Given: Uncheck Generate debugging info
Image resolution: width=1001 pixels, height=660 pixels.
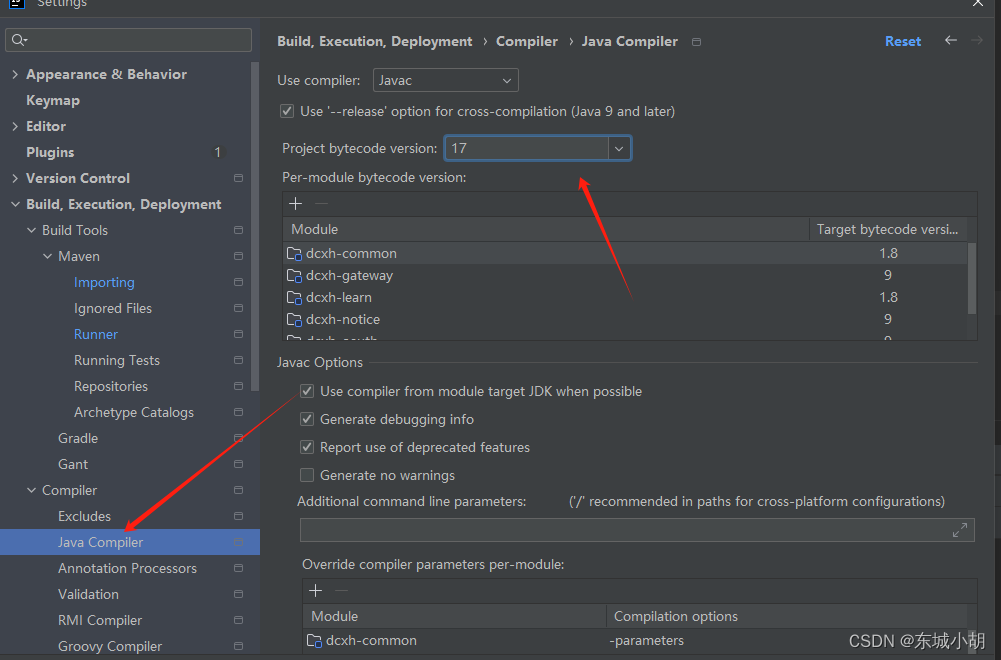Looking at the screenshot, I should (307, 419).
